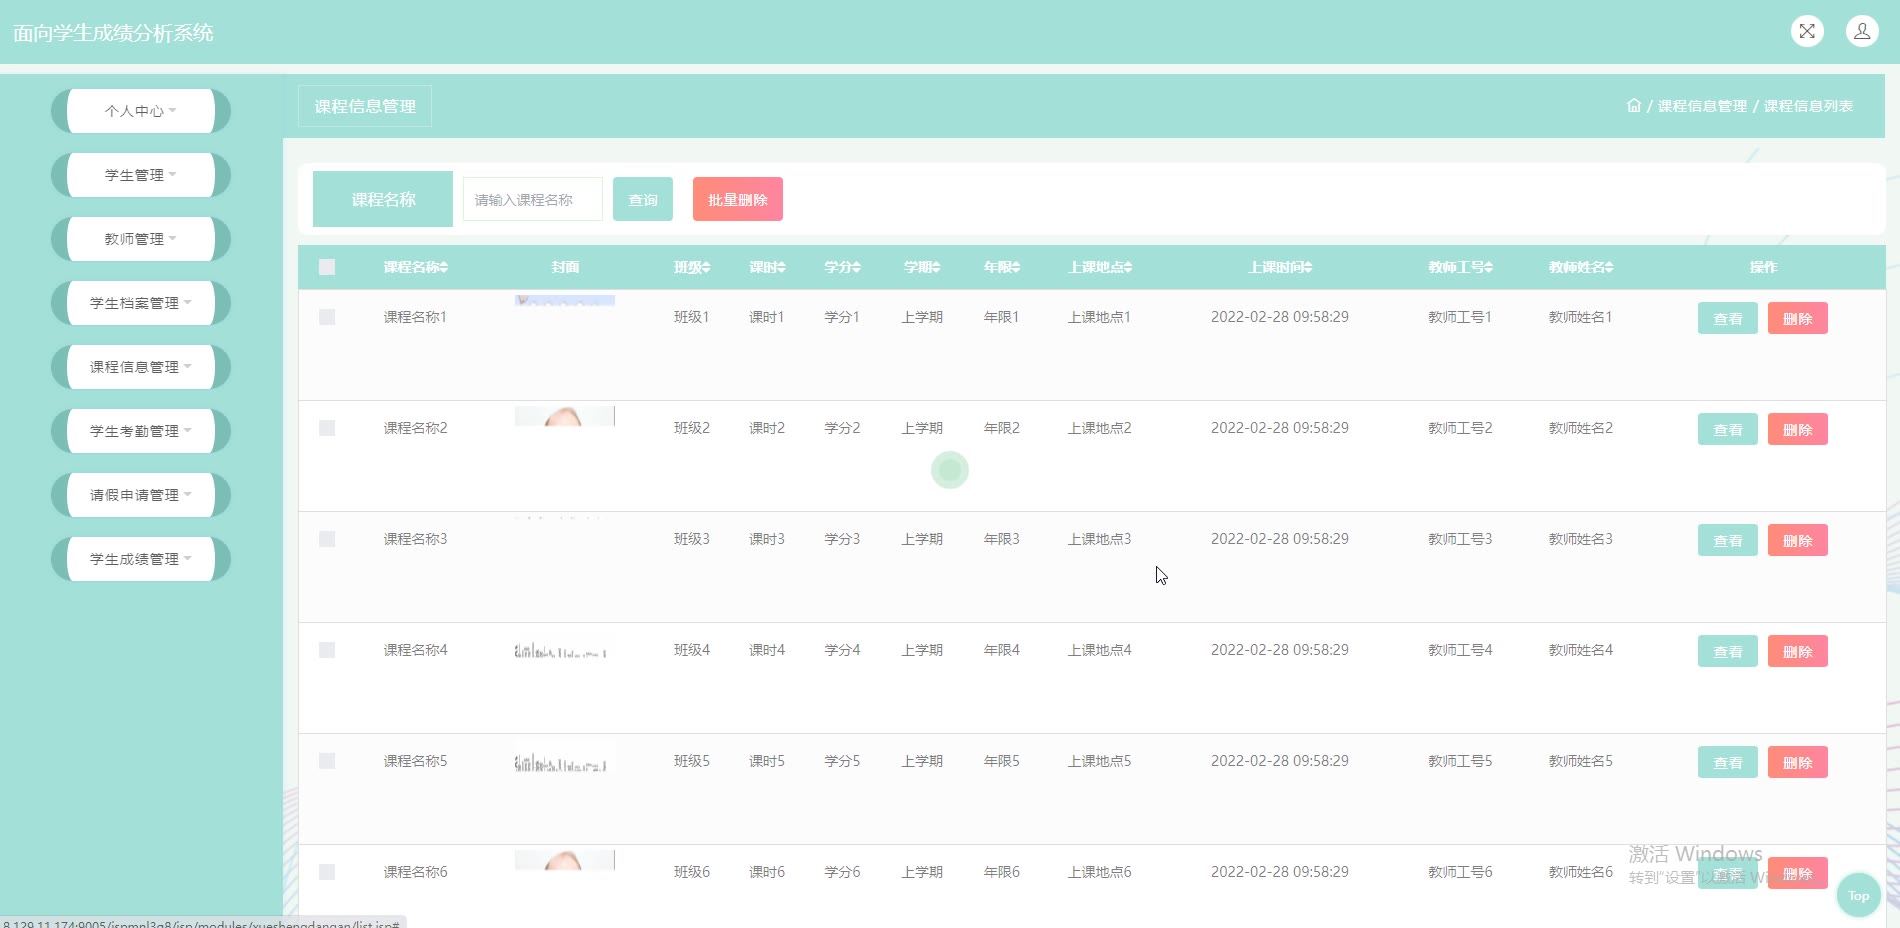Open 课程信息管理 breadcrumb link
Screen dimensions: 1900x928
coord(1702,106)
